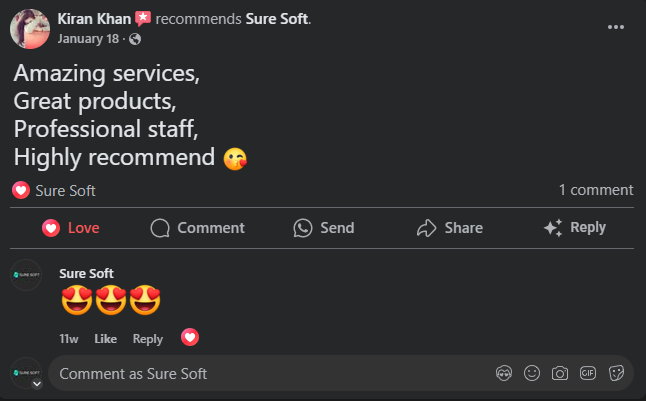The image size is (646, 401).
Task: Open the three-dot post options menu
Action: (617, 27)
